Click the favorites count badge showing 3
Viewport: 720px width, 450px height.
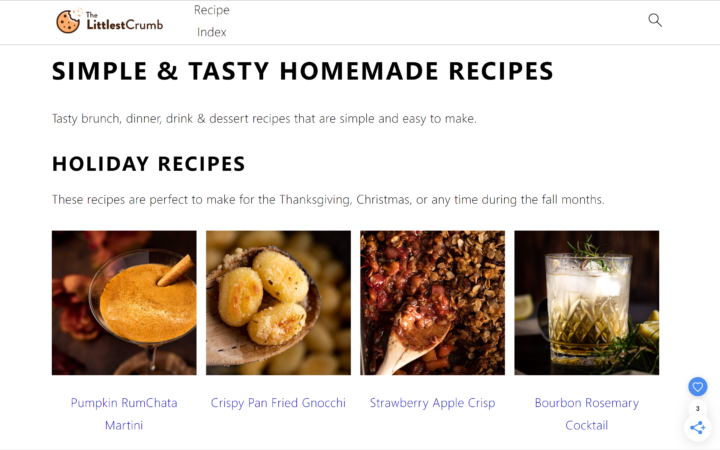click(x=698, y=408)
